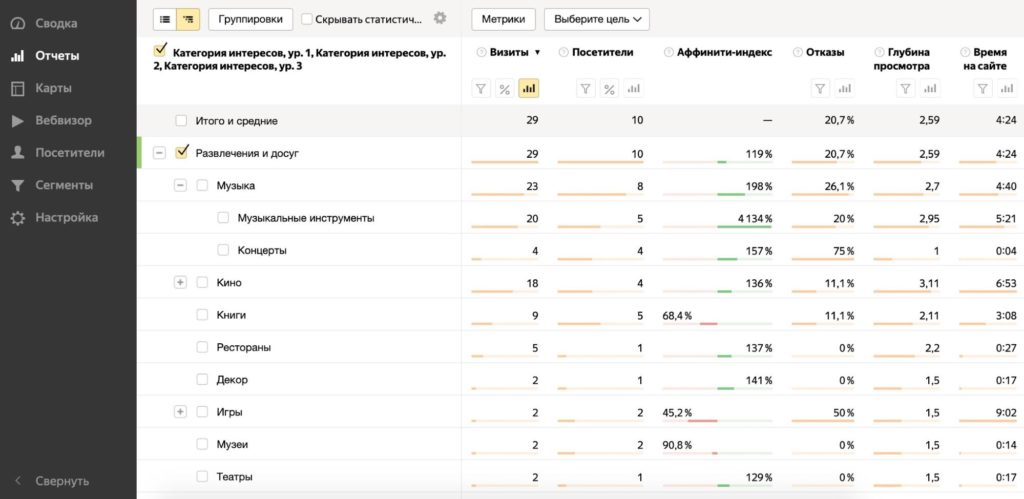Open Выберите цель dropdown
This screenshot has height=499, width=1024.
[x=596, y=19]
